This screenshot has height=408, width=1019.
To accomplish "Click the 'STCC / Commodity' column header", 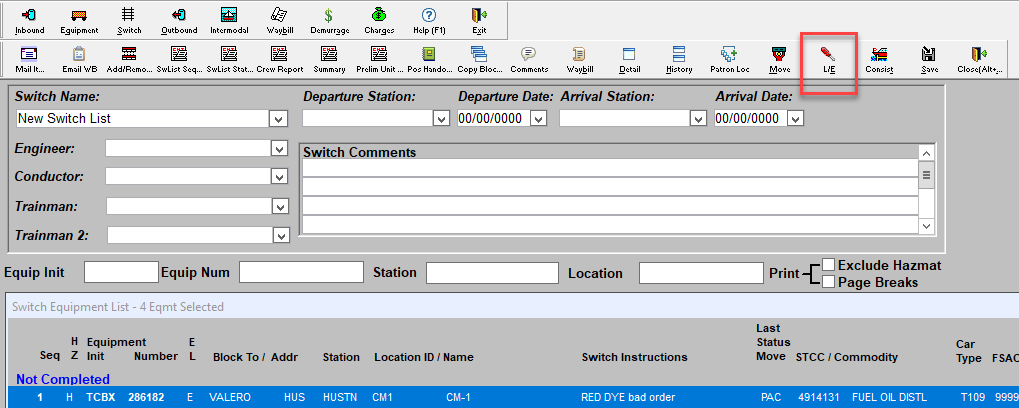I will (x=847, y=357).
